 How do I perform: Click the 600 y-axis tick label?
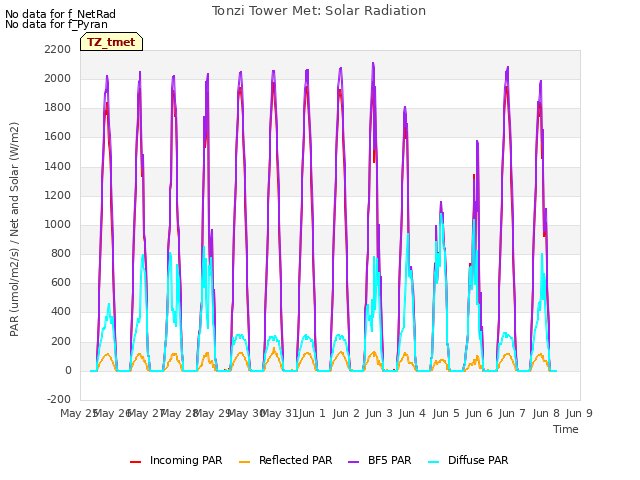61,282
